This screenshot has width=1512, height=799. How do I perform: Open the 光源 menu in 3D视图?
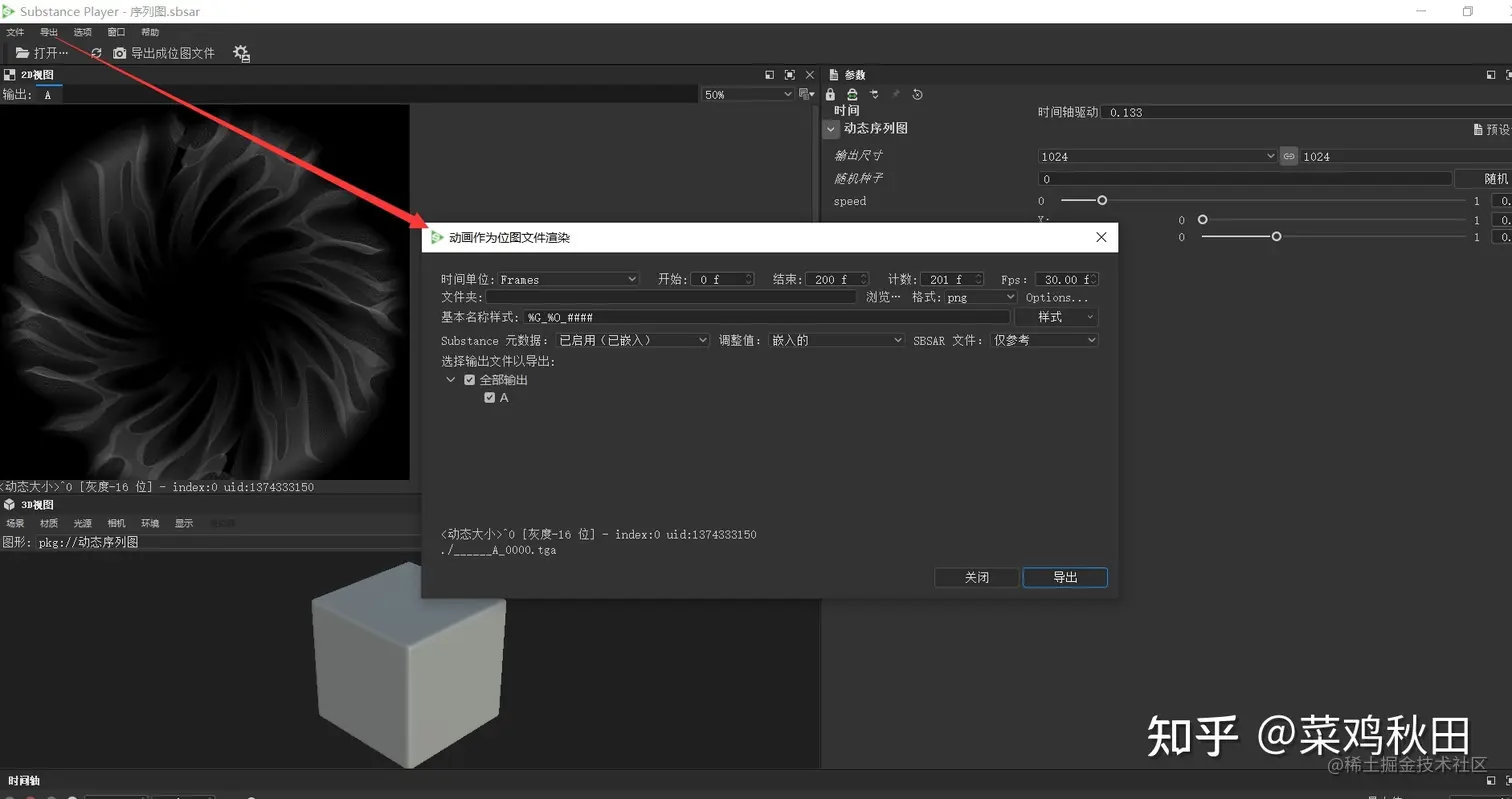point(83,524)
